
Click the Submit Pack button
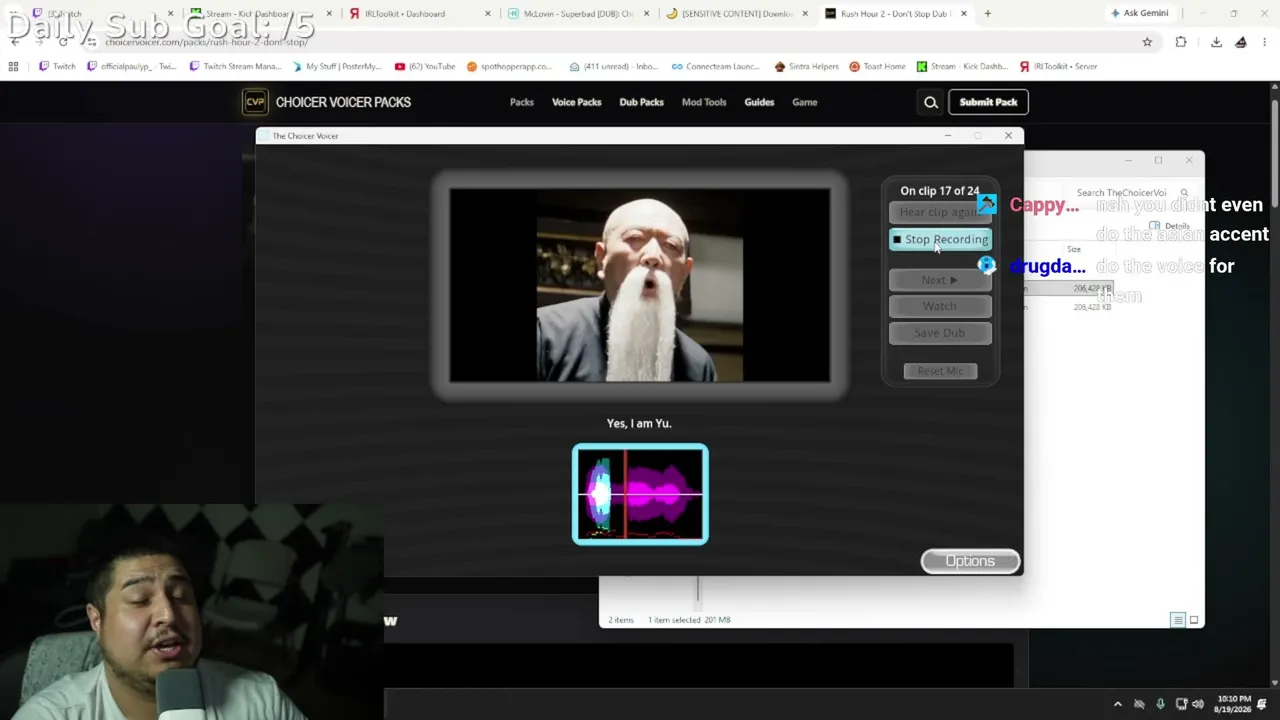pos(988,102)
